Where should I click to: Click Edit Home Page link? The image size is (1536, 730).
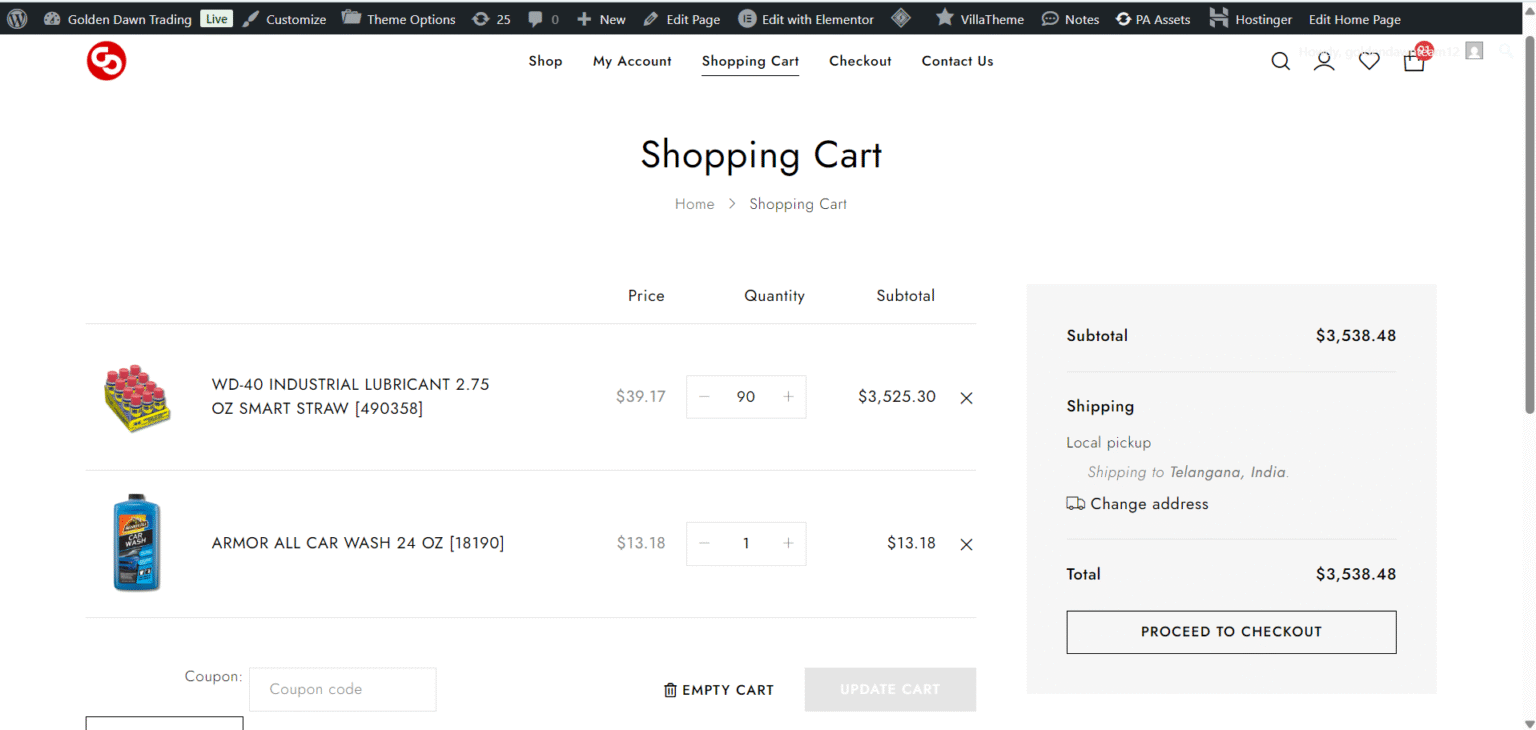point(1355,19)
